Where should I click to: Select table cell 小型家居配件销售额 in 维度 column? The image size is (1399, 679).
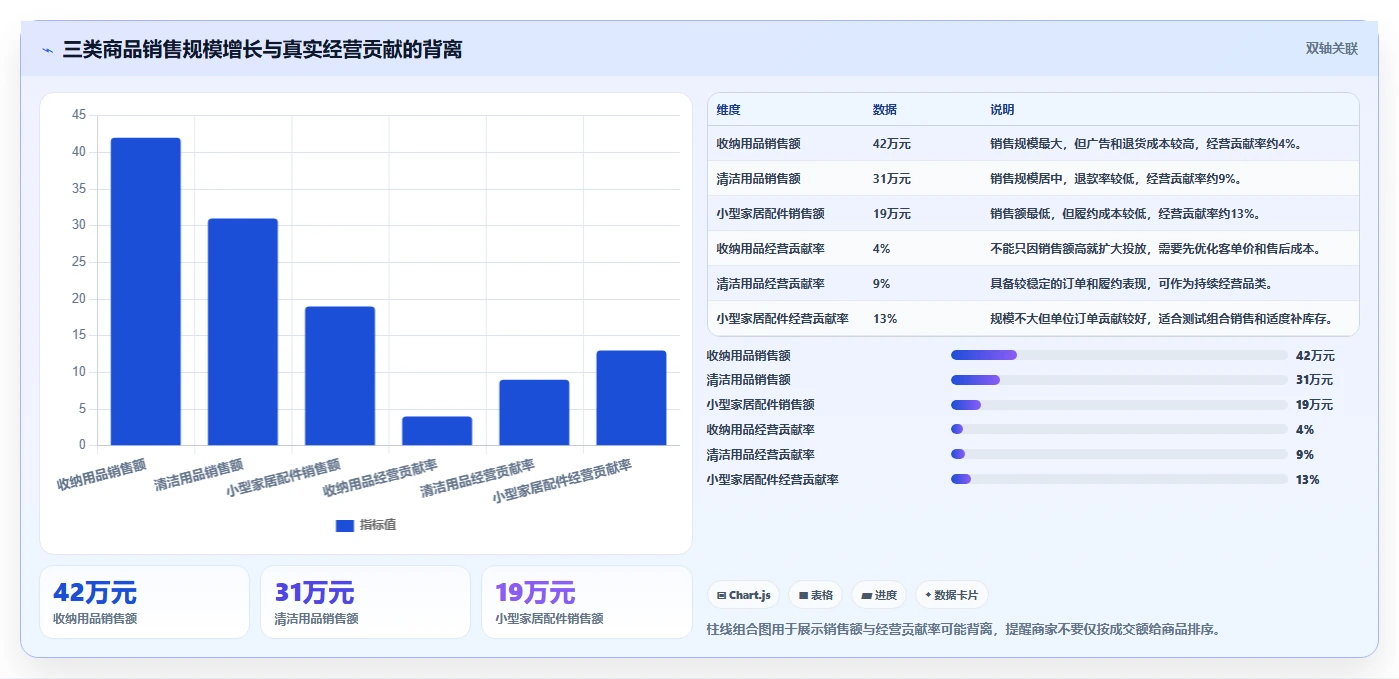[x=770, y=214]
